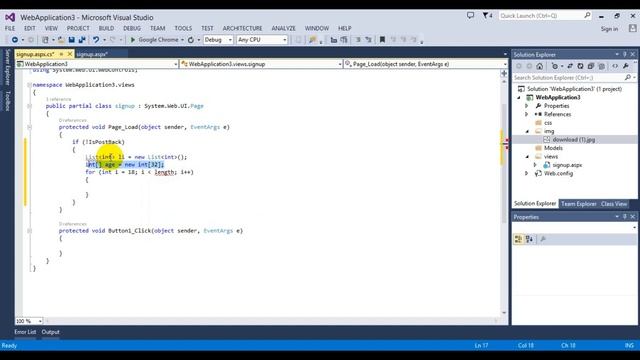Click the Properties wrench icon in Solution Explorer

(626, 66)
